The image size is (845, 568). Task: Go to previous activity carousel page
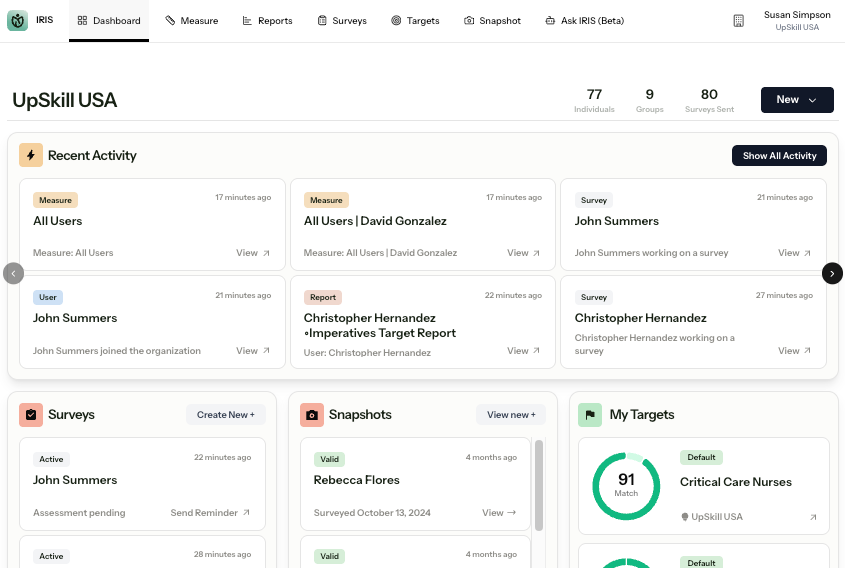tap(13, 273)
